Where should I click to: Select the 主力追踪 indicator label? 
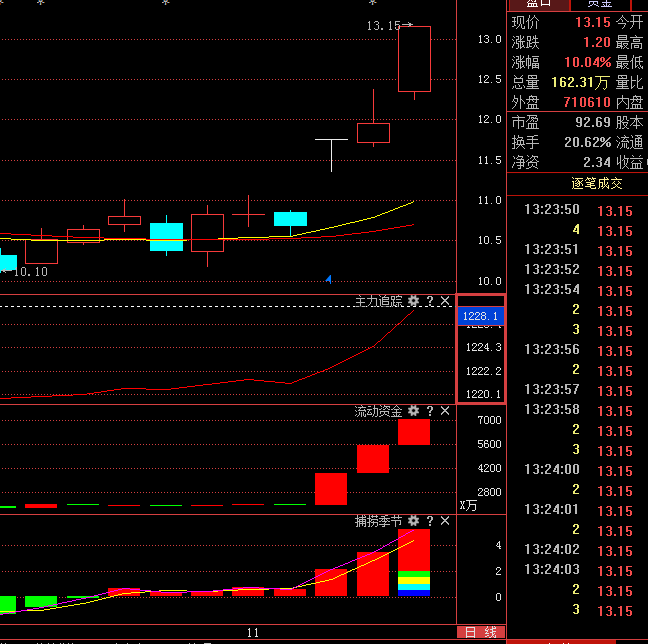pos(378,301)
